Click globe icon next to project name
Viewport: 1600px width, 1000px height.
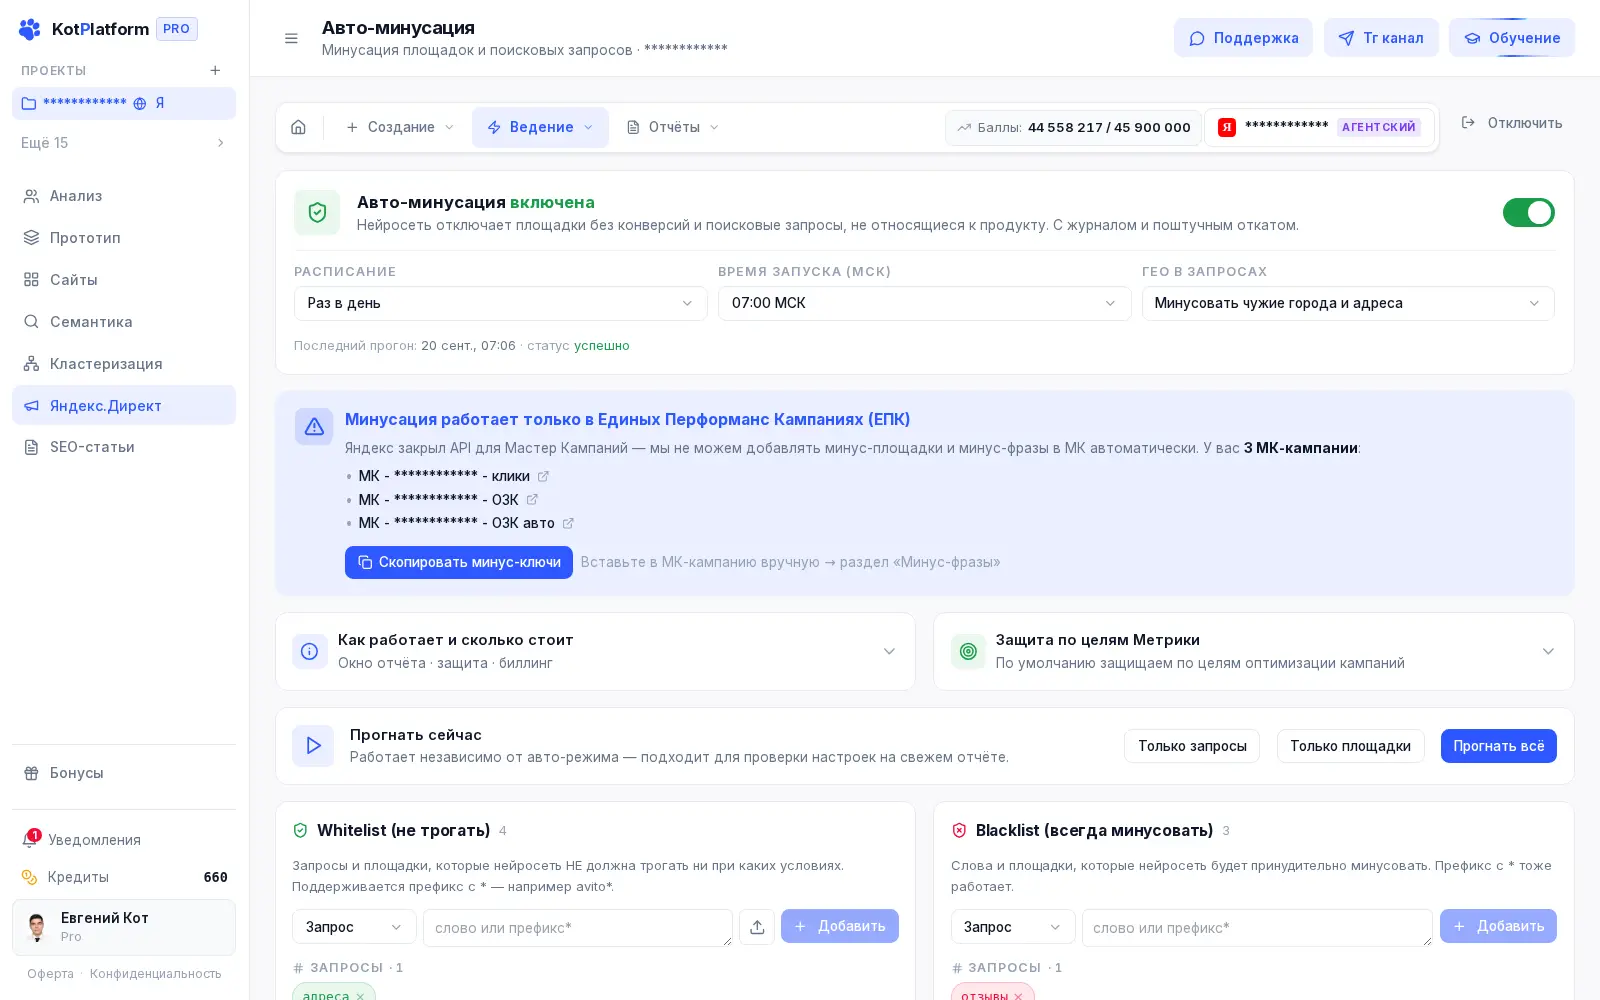click(x=140, y=103)
